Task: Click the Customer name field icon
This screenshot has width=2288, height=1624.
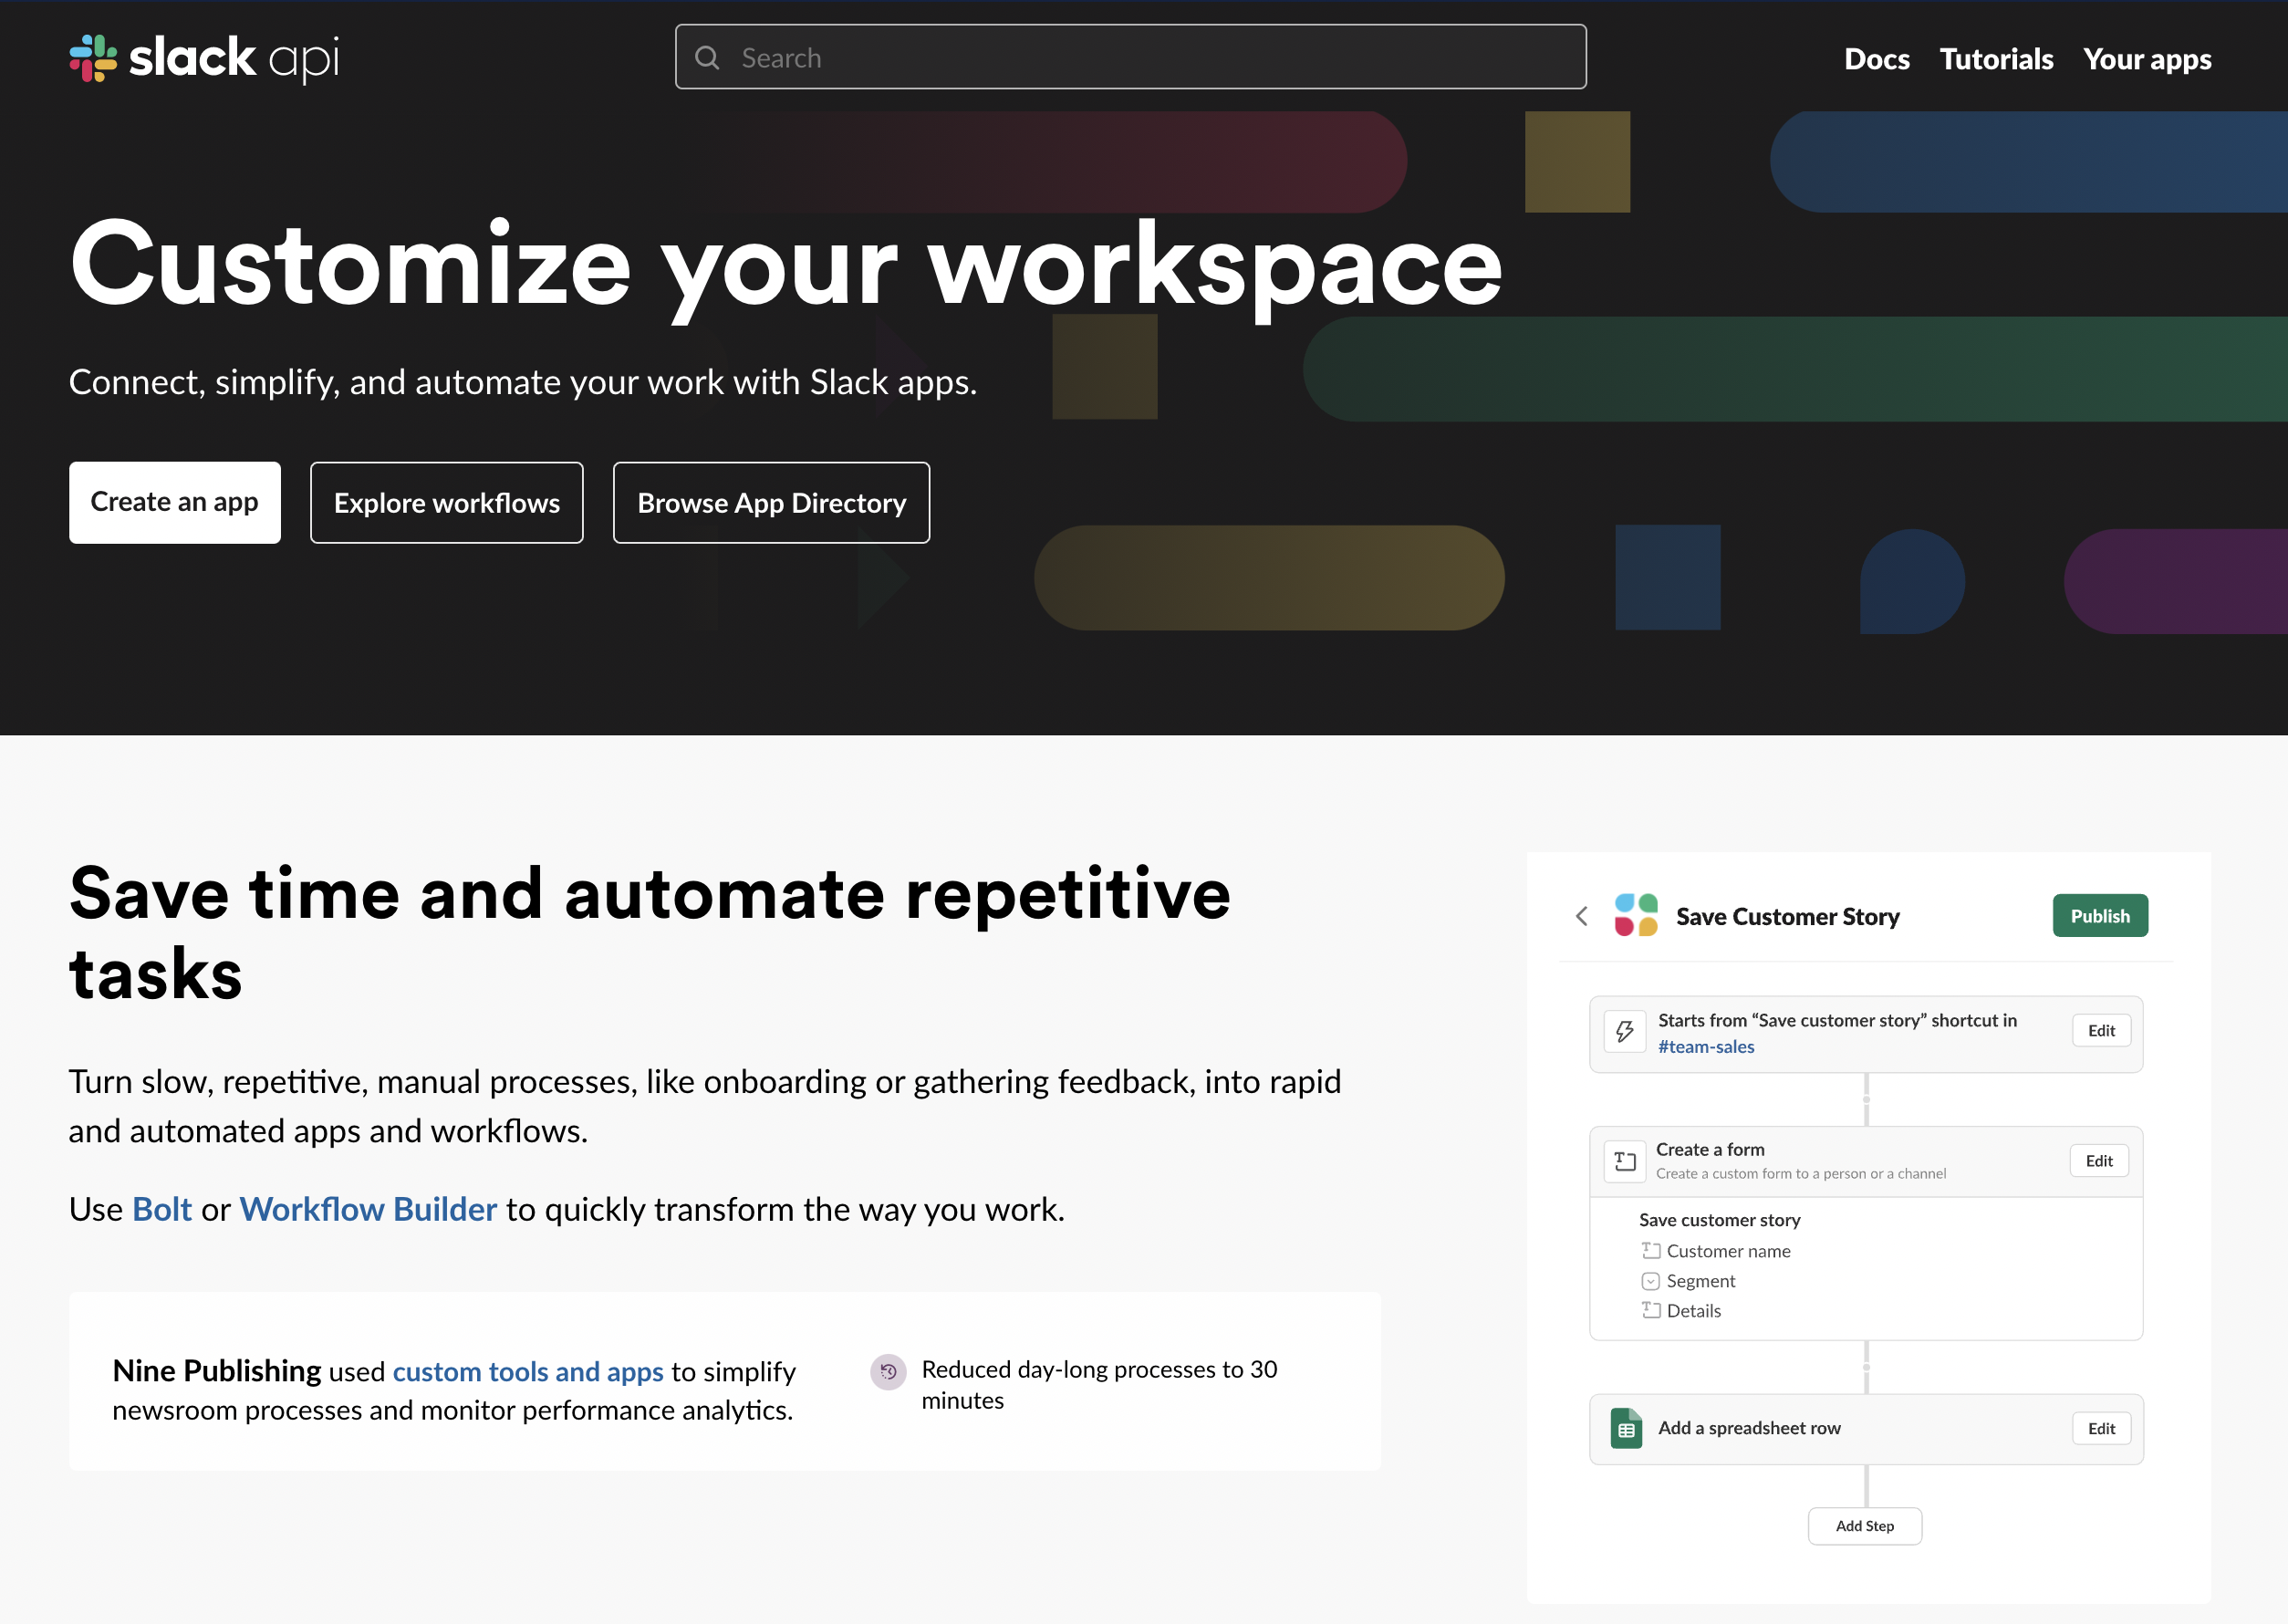Action: coord(1650,1251)
